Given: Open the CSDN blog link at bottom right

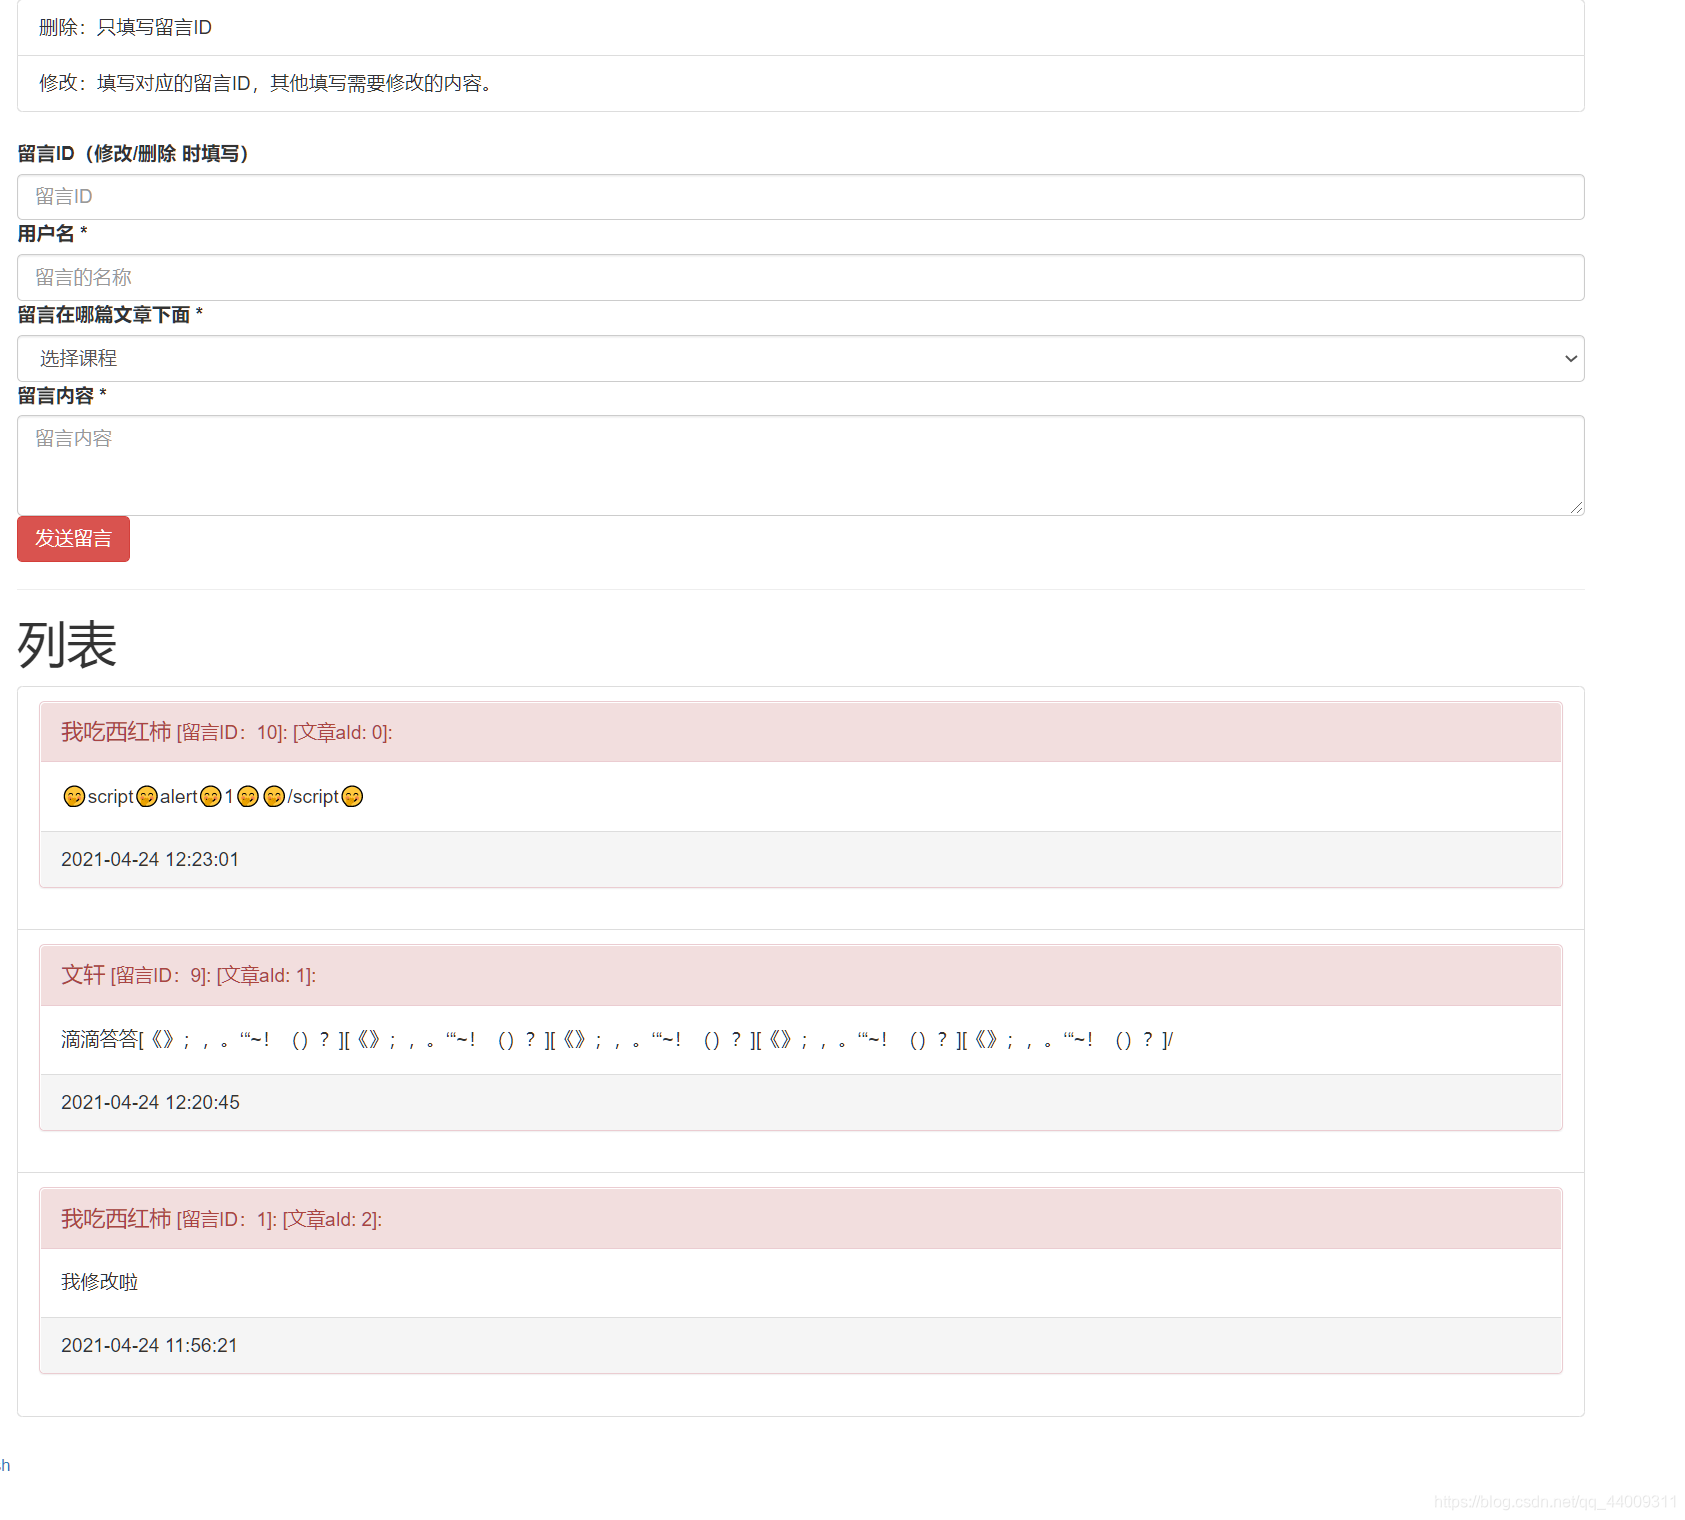Looking at the screenshot, I should coord(1554,1501).
